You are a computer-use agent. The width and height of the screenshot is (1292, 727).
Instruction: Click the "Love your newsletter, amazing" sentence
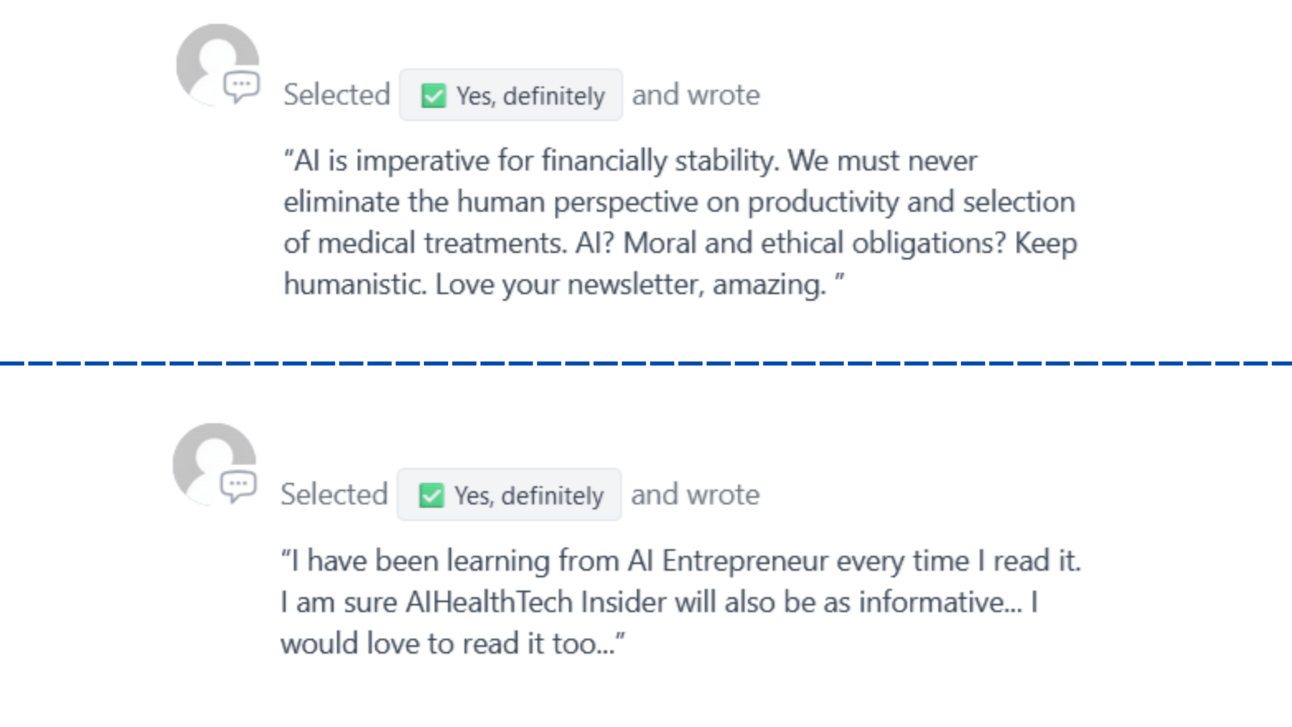pos(631,285)
